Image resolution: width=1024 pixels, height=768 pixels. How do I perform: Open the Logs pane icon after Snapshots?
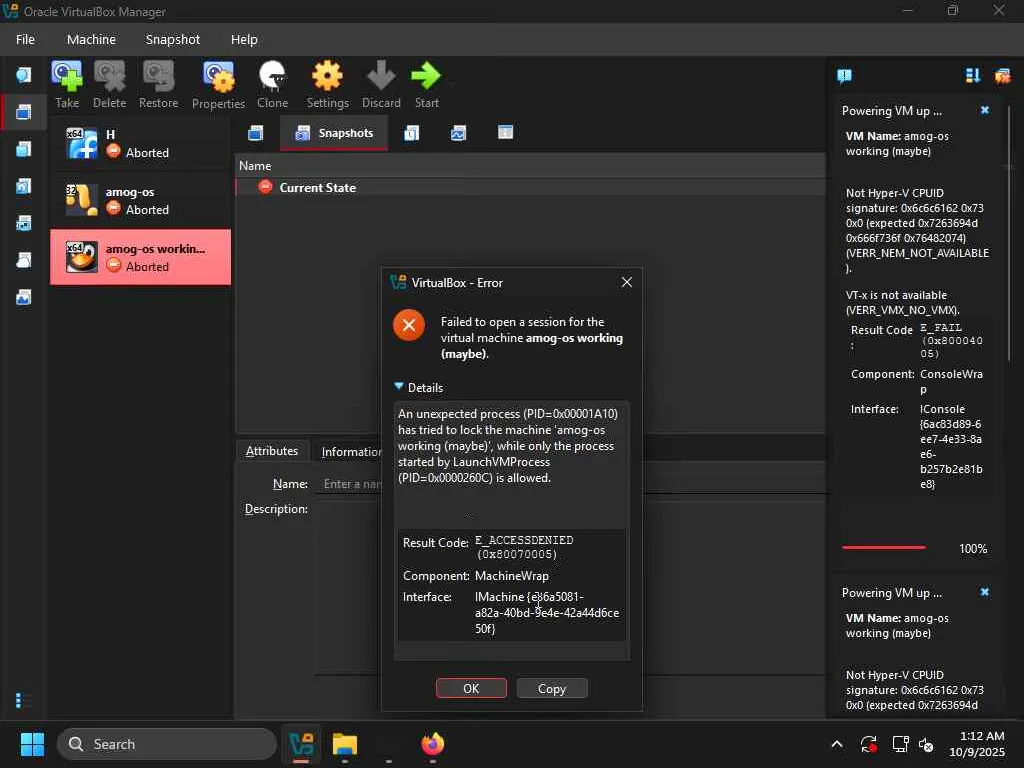pos(411,133)
